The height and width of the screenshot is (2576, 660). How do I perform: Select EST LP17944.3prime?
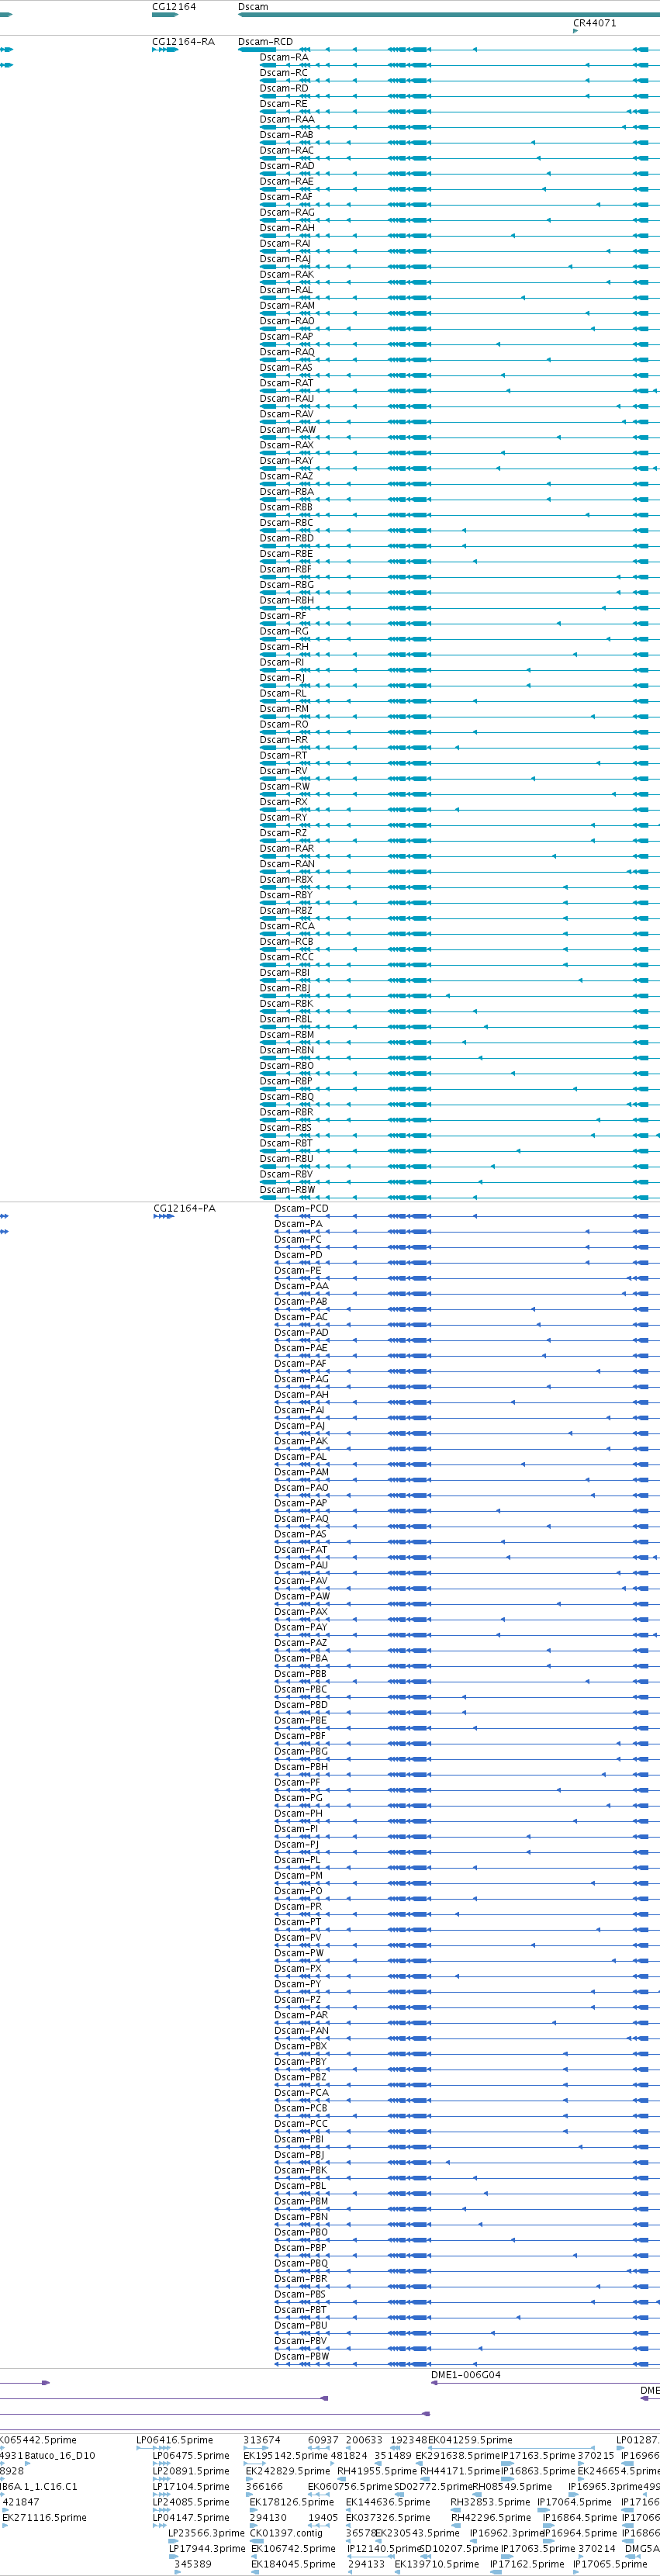(207, 2547)
